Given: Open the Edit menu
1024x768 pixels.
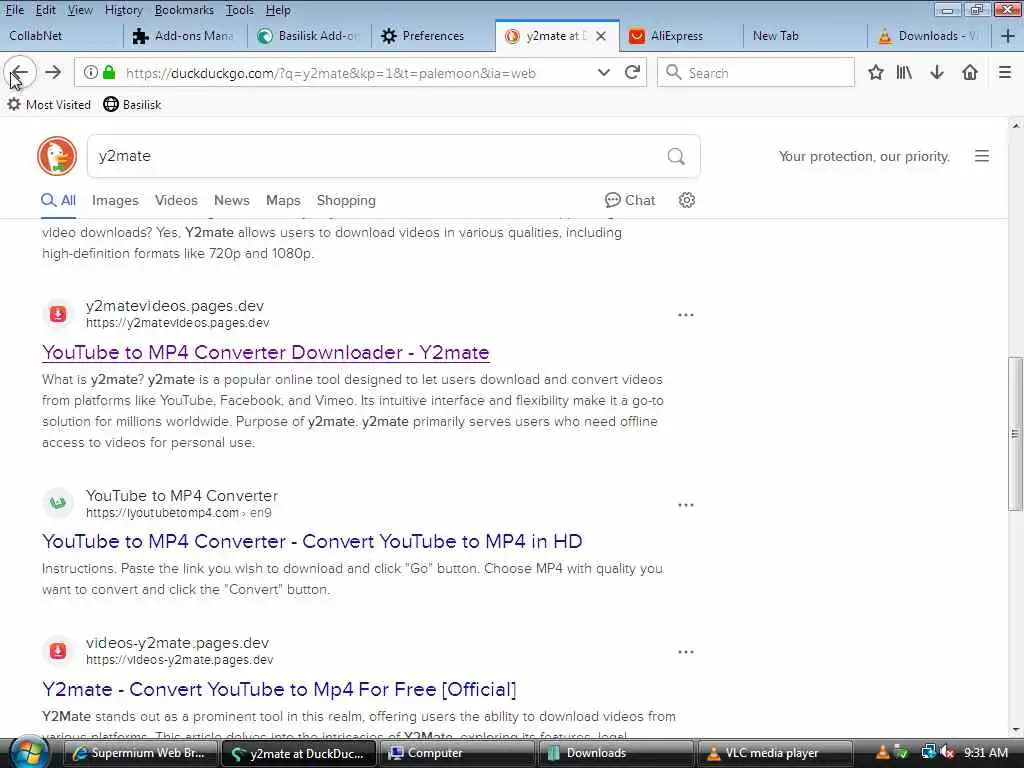Looking at the screenshot, I should 46,10.
